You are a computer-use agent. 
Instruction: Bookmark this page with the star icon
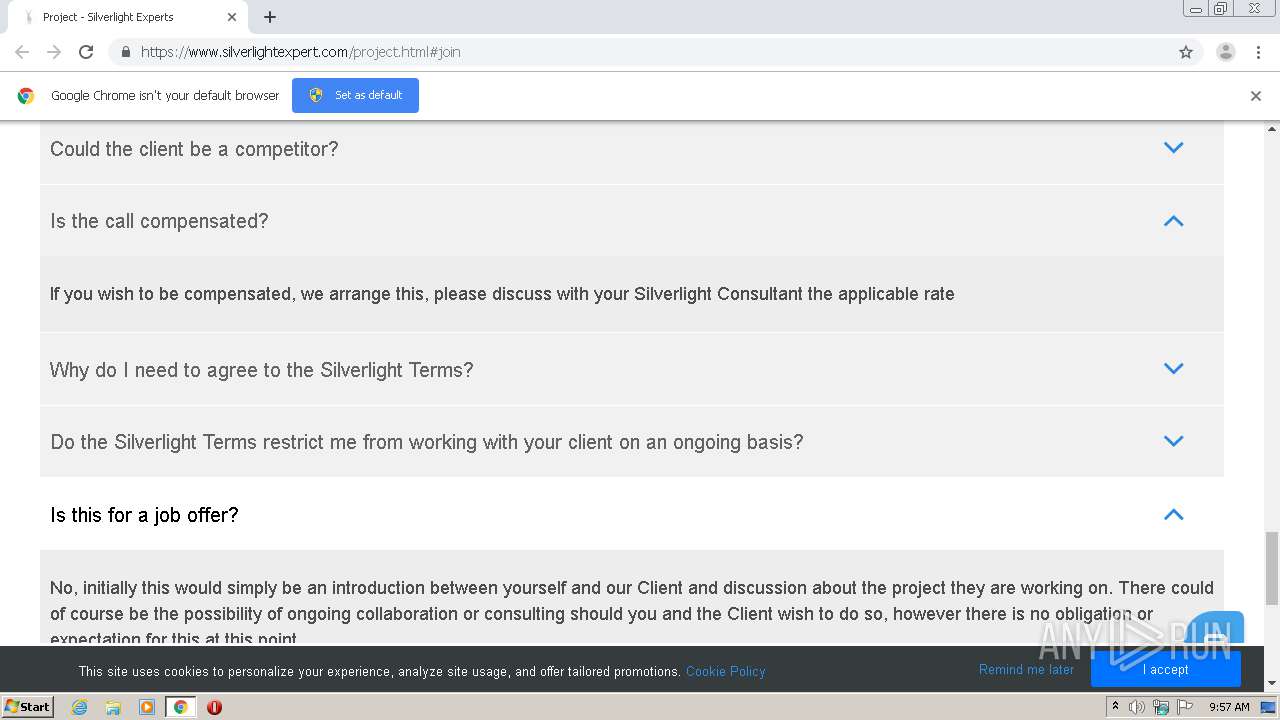(1186, 52)
